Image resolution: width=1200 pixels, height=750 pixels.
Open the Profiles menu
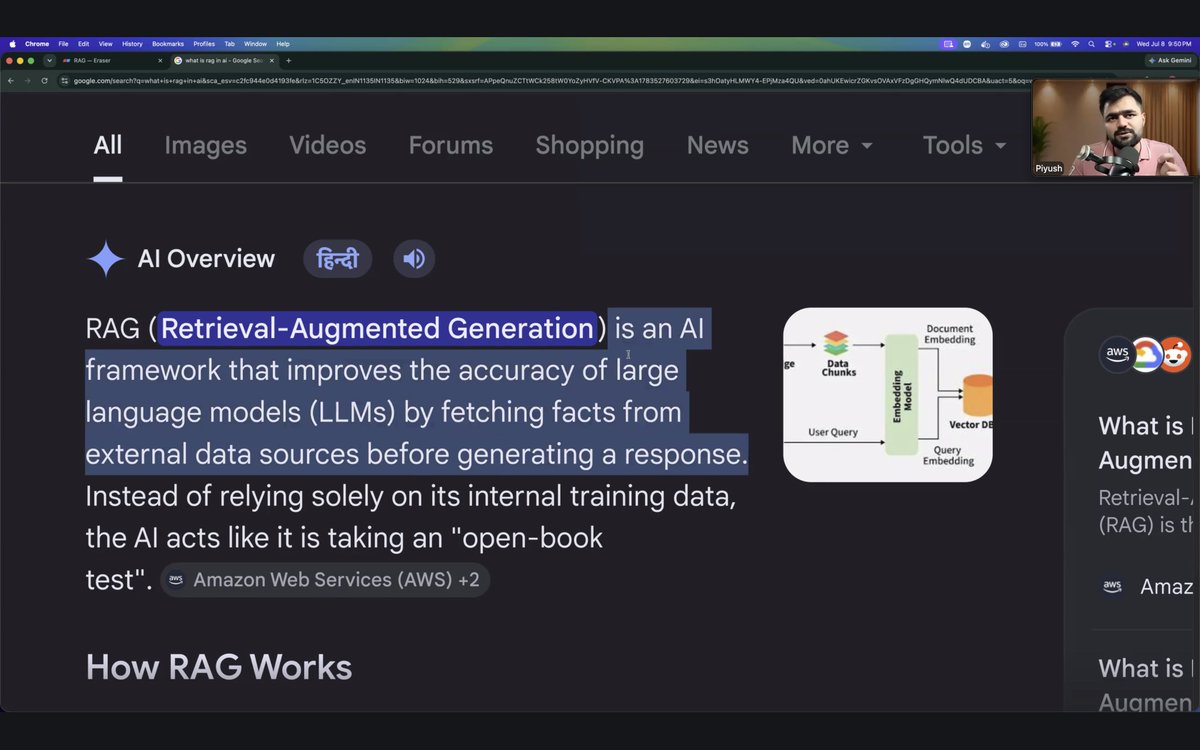tap(204, 44)
